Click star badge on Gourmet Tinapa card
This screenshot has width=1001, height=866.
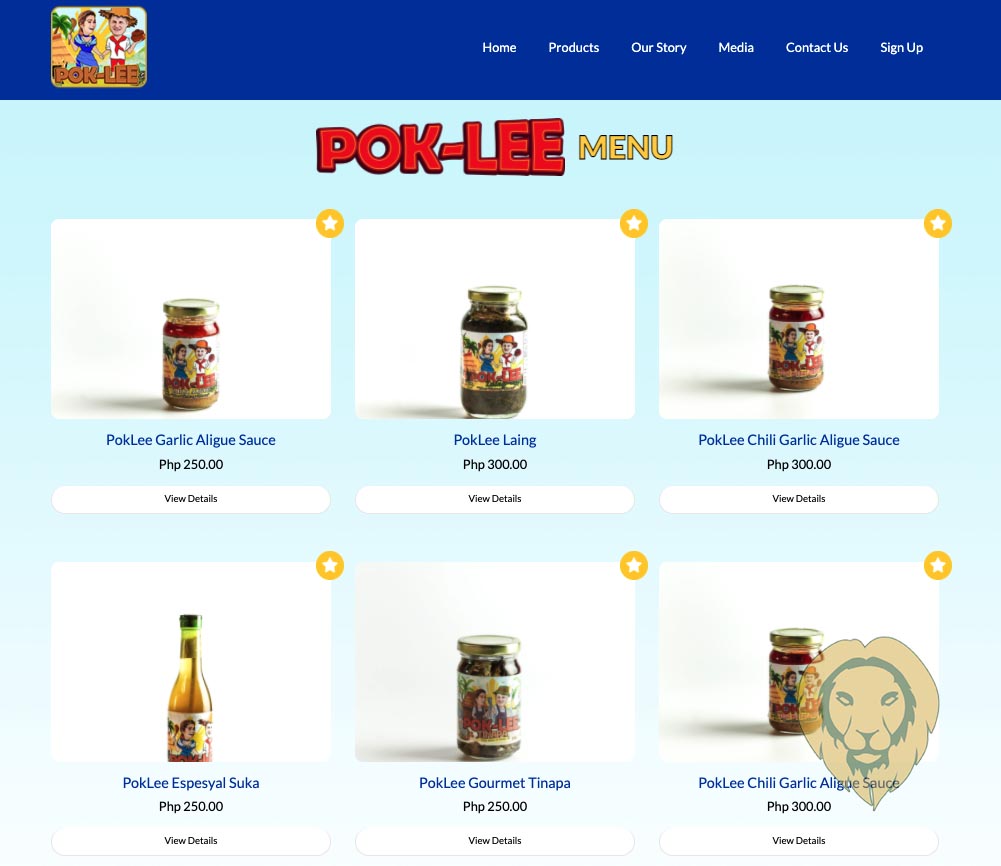click(x=634, y=565)
